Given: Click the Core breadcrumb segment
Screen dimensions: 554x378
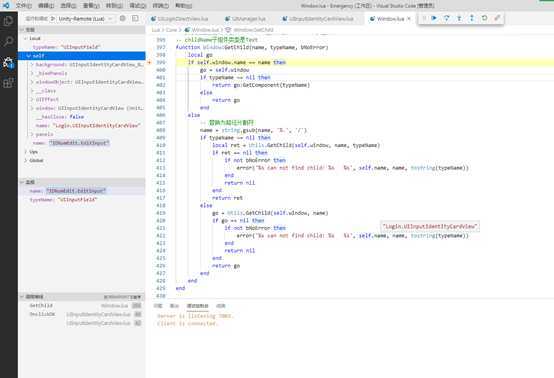Looking at the screenshot, I should 171,30.
